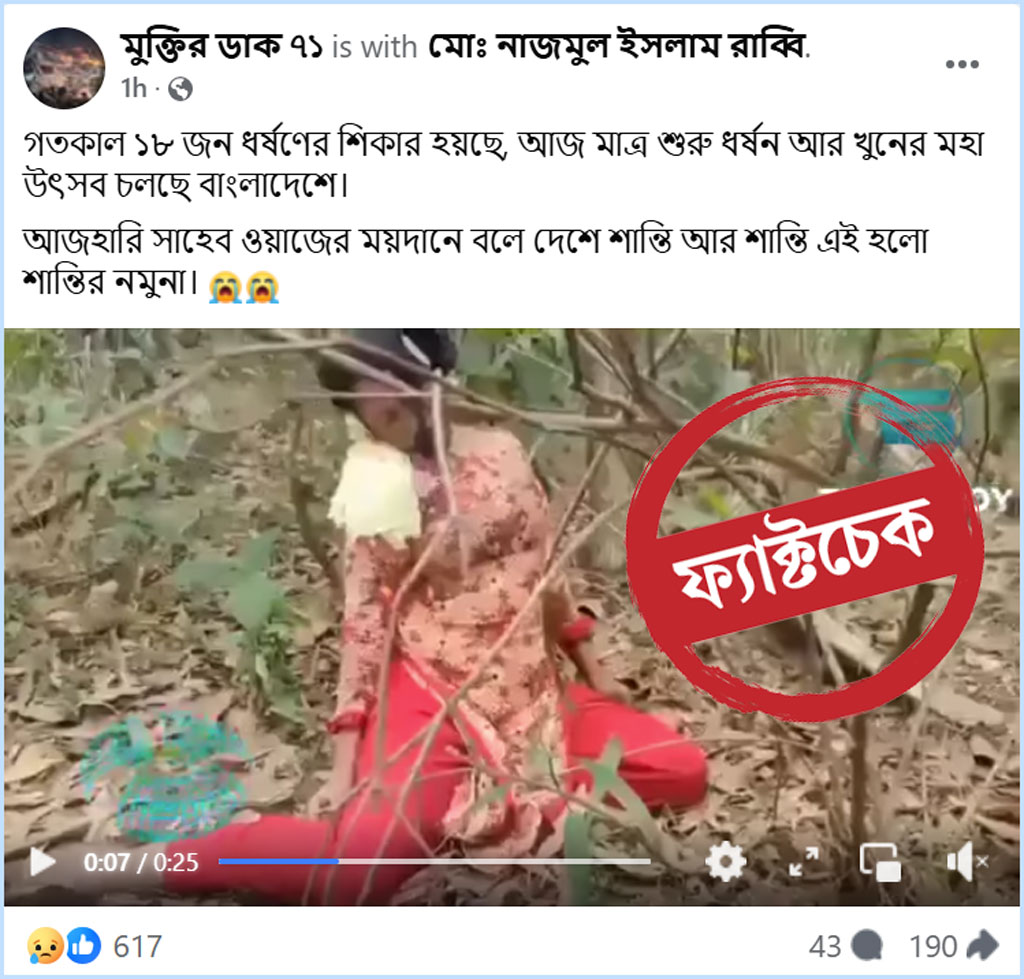Open মোঃ নাজমুল ইসলাম রাব্বি profile
The height and width of the screenshot is (979, 1024).
point(617,46)
